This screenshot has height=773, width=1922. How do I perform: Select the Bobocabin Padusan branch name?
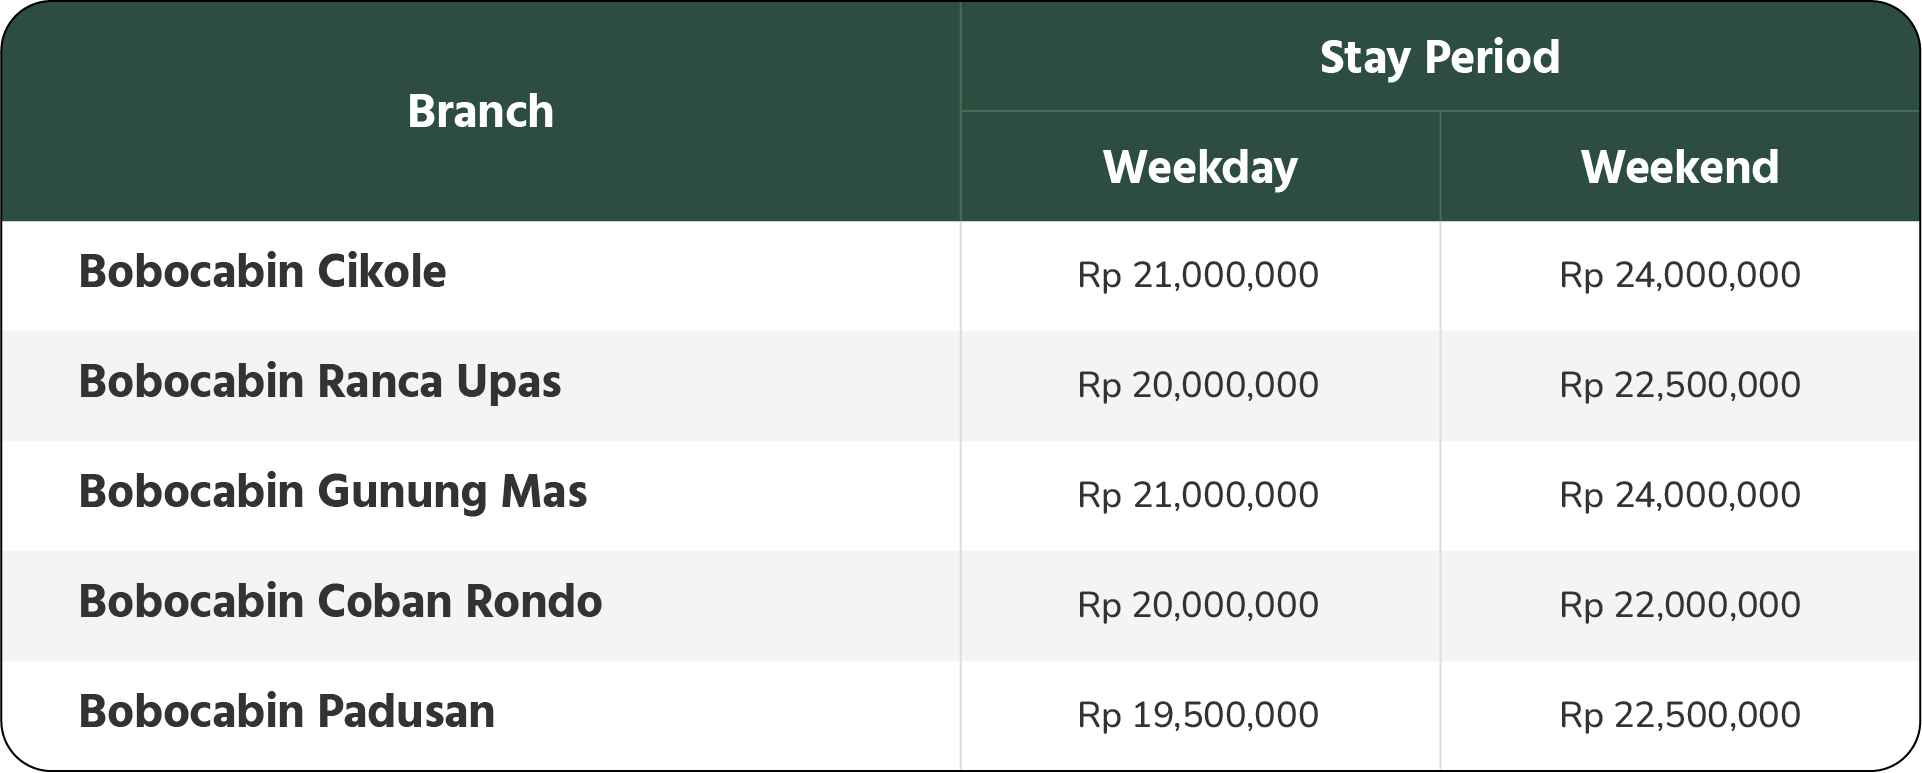click(x=287, y=711)
